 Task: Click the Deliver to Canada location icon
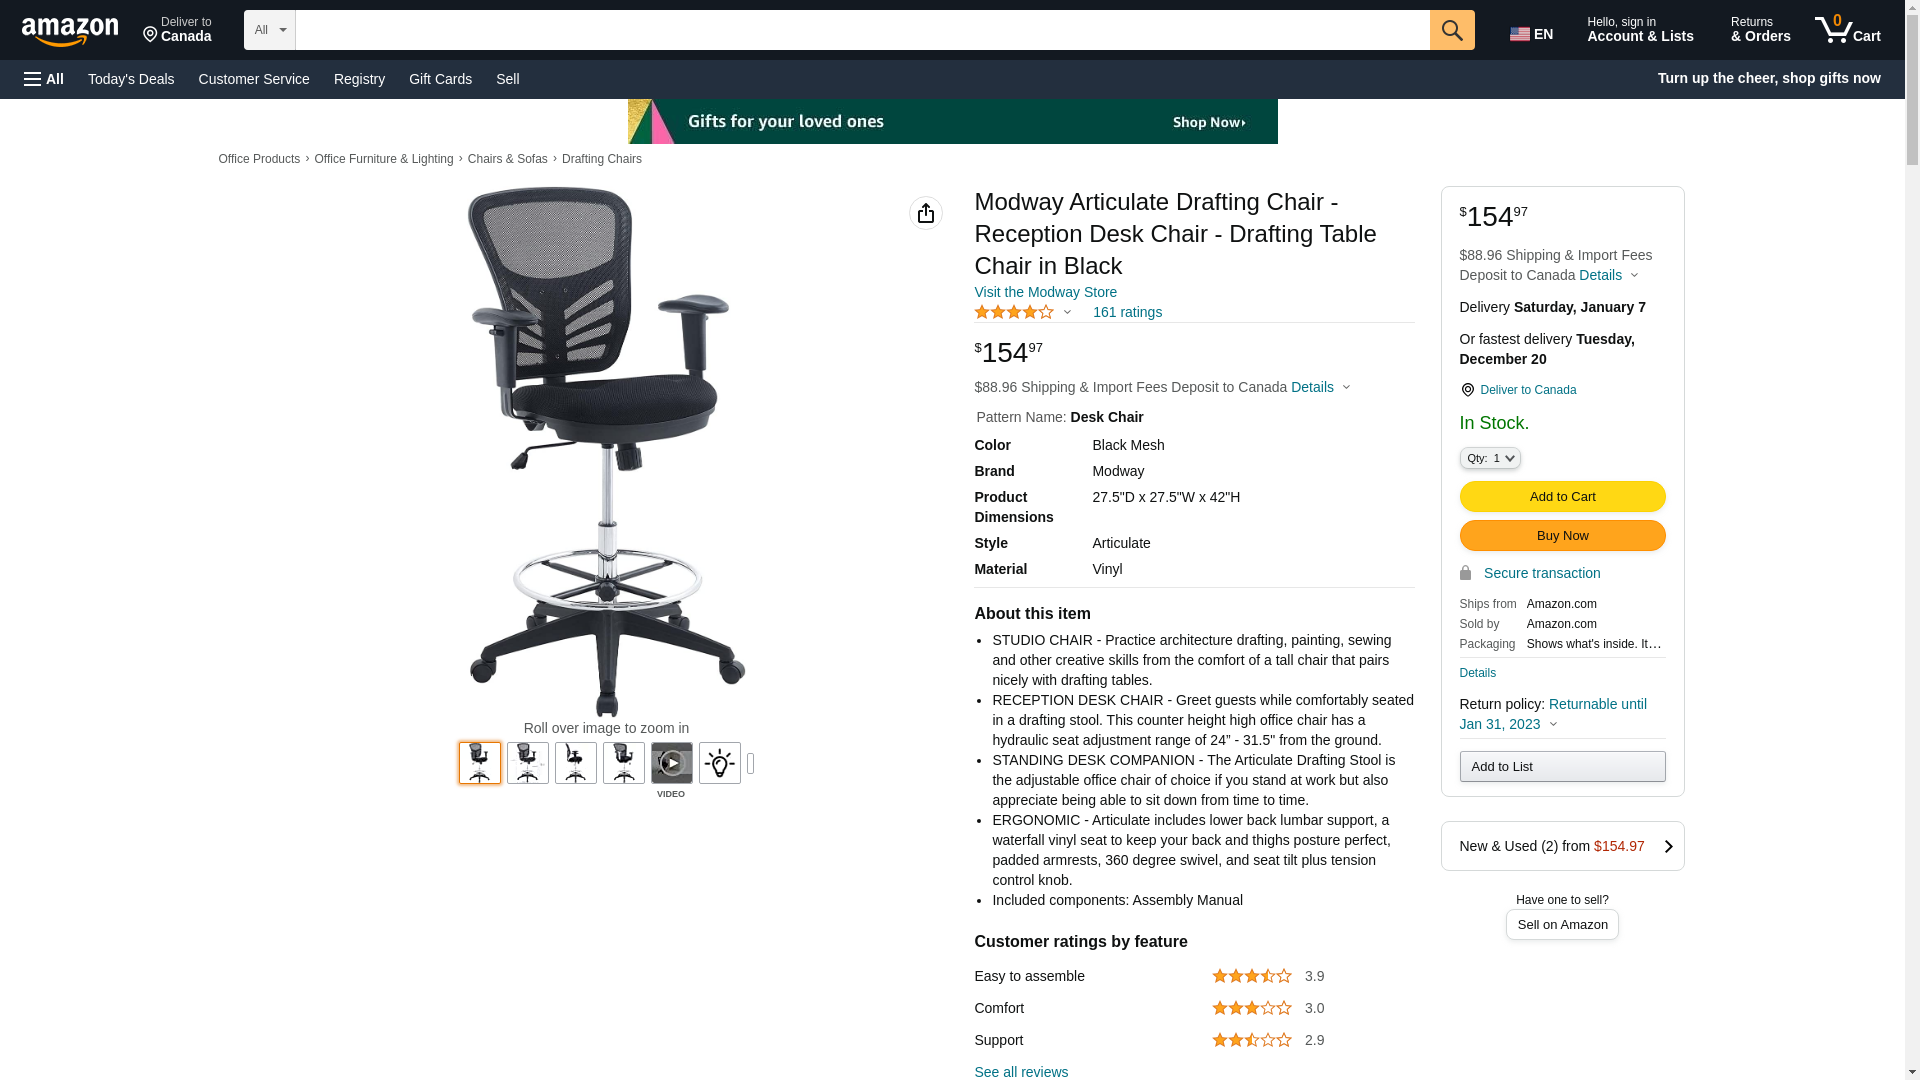[1467, 390]
